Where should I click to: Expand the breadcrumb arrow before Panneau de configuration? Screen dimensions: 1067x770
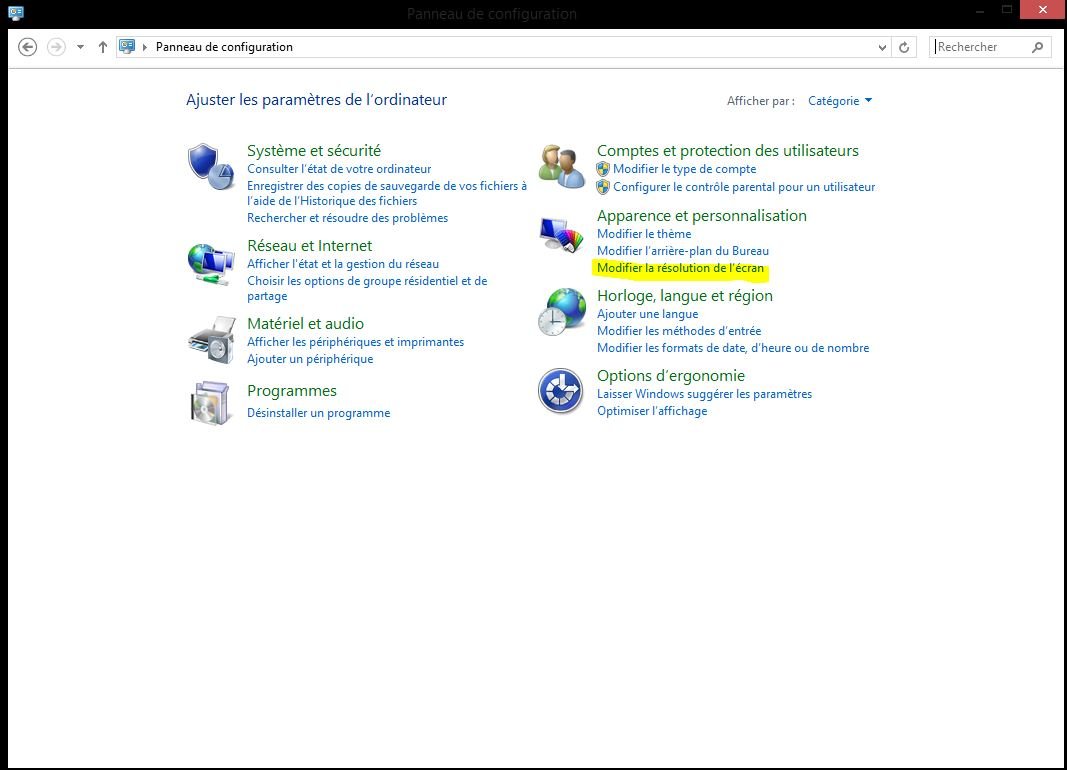(x=144, y=47)
